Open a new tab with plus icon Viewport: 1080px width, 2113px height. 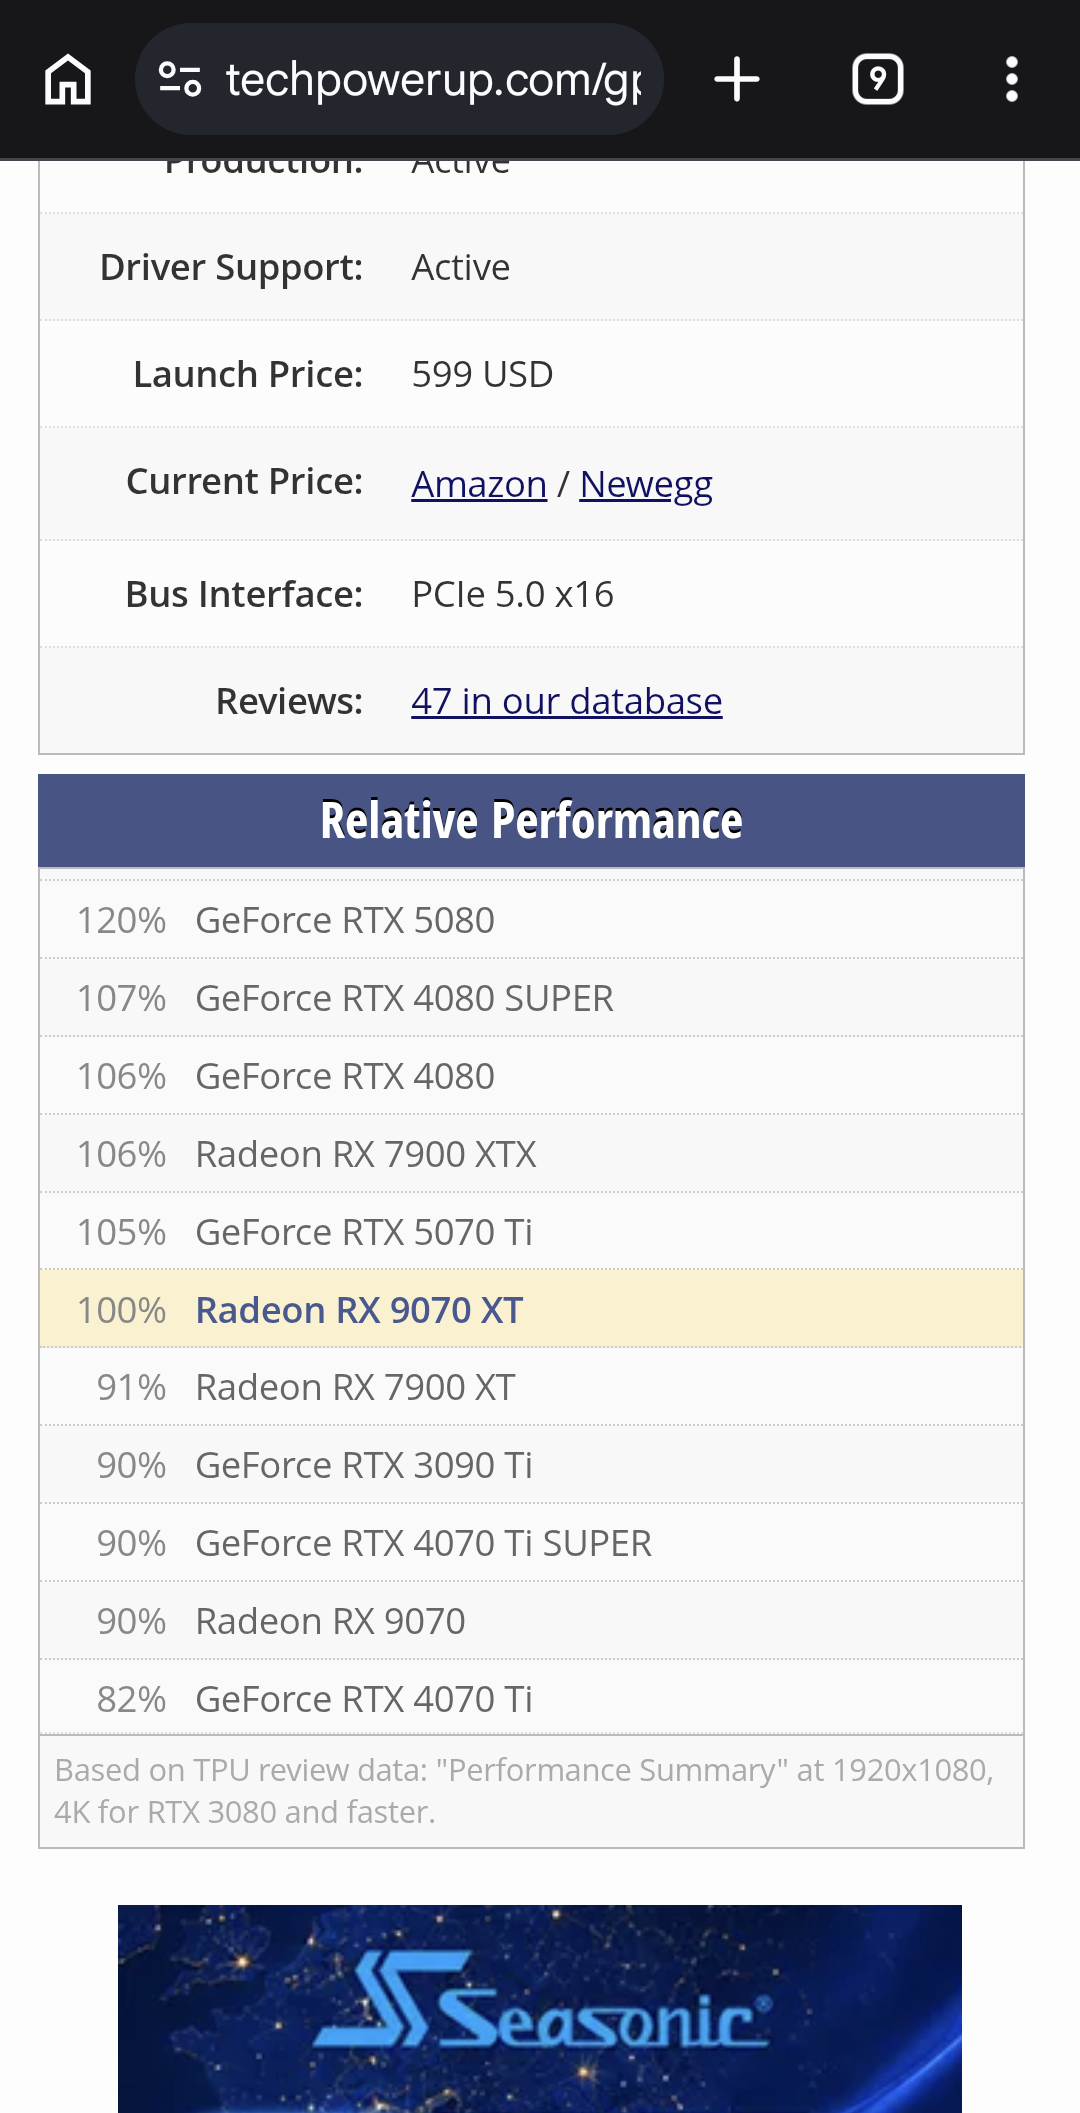[x=737, y=79]
